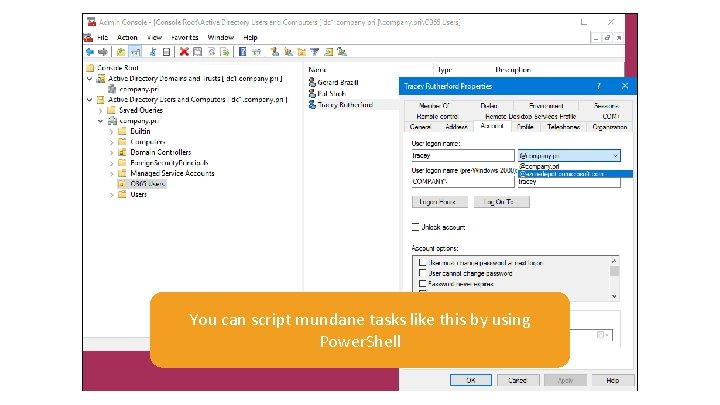Select the highlighted onmicrosoft.com suffix option
The height and width of the screenshot is (405, 720).
pos(575,174)
